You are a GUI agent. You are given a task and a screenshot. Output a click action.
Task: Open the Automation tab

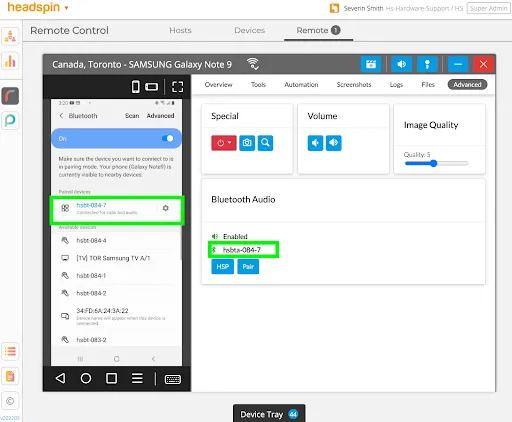[301, 85]
